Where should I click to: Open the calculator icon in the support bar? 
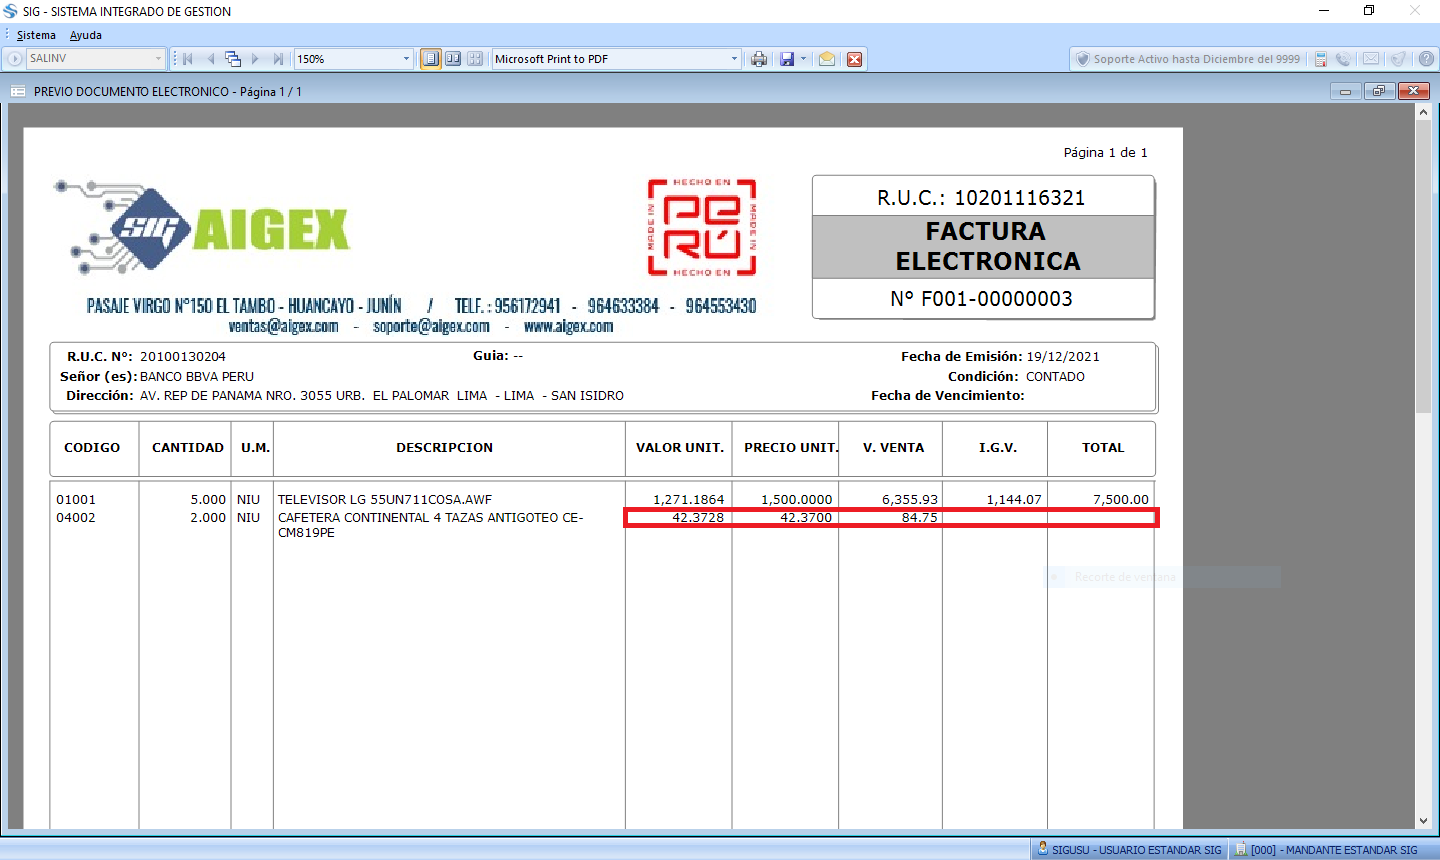click(x=1321, y=59)
